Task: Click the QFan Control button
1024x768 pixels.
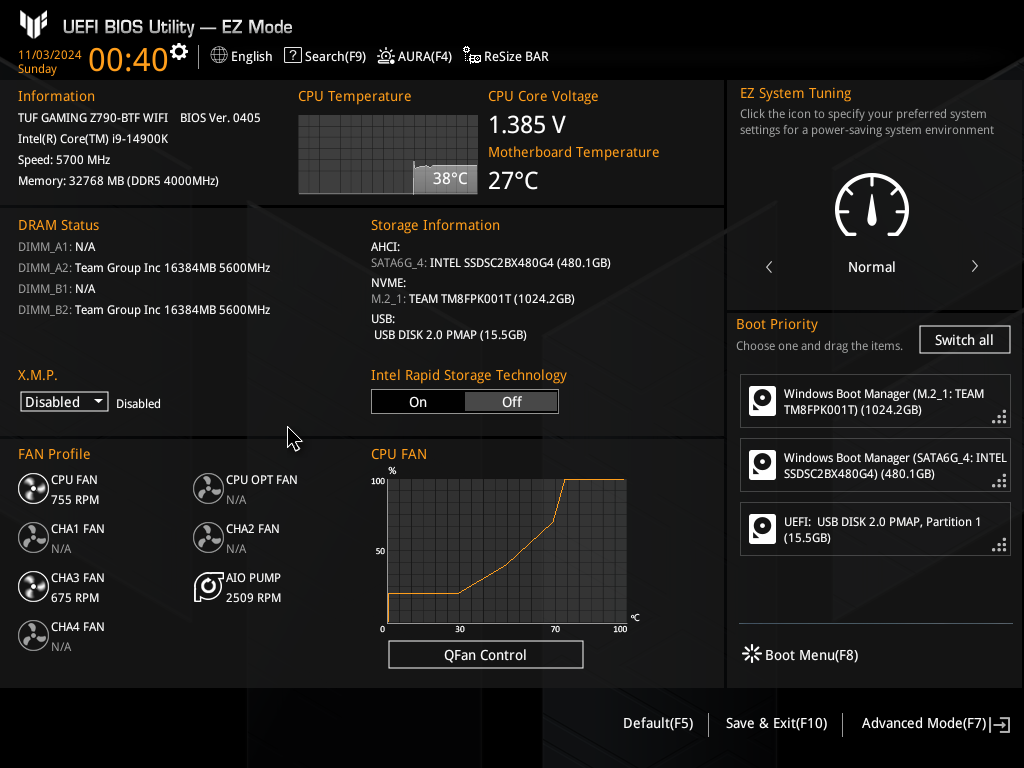Action: (x=485, y=654)
